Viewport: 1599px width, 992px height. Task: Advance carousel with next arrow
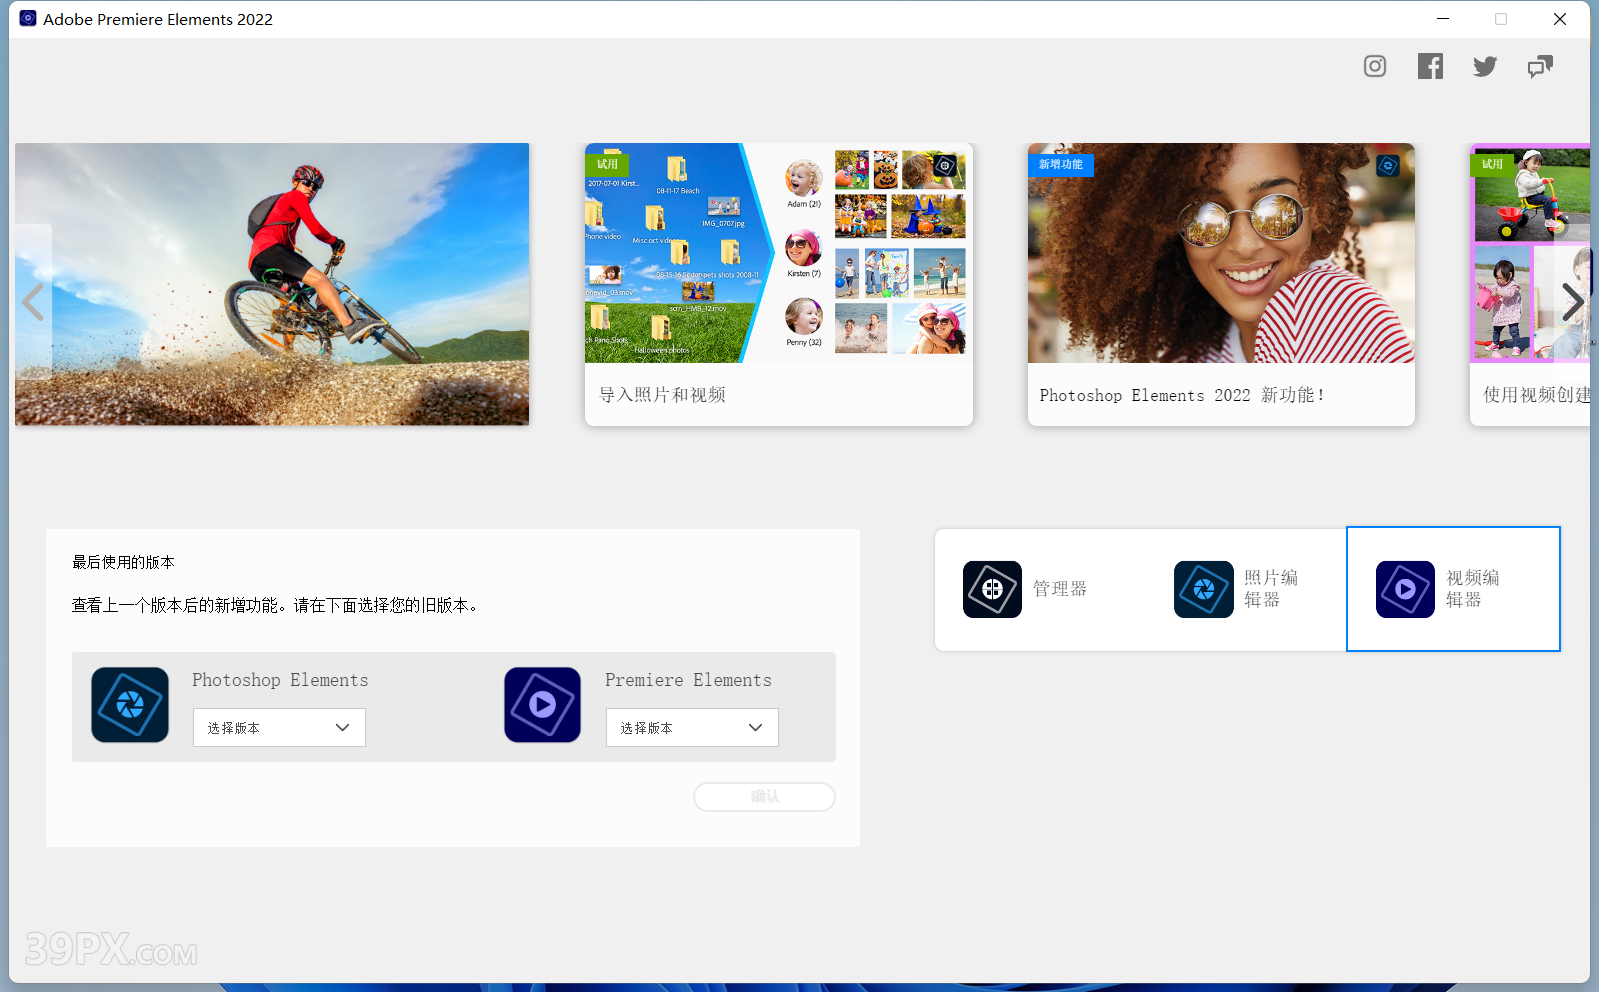pyautogui.click(x=1572, y=301)
